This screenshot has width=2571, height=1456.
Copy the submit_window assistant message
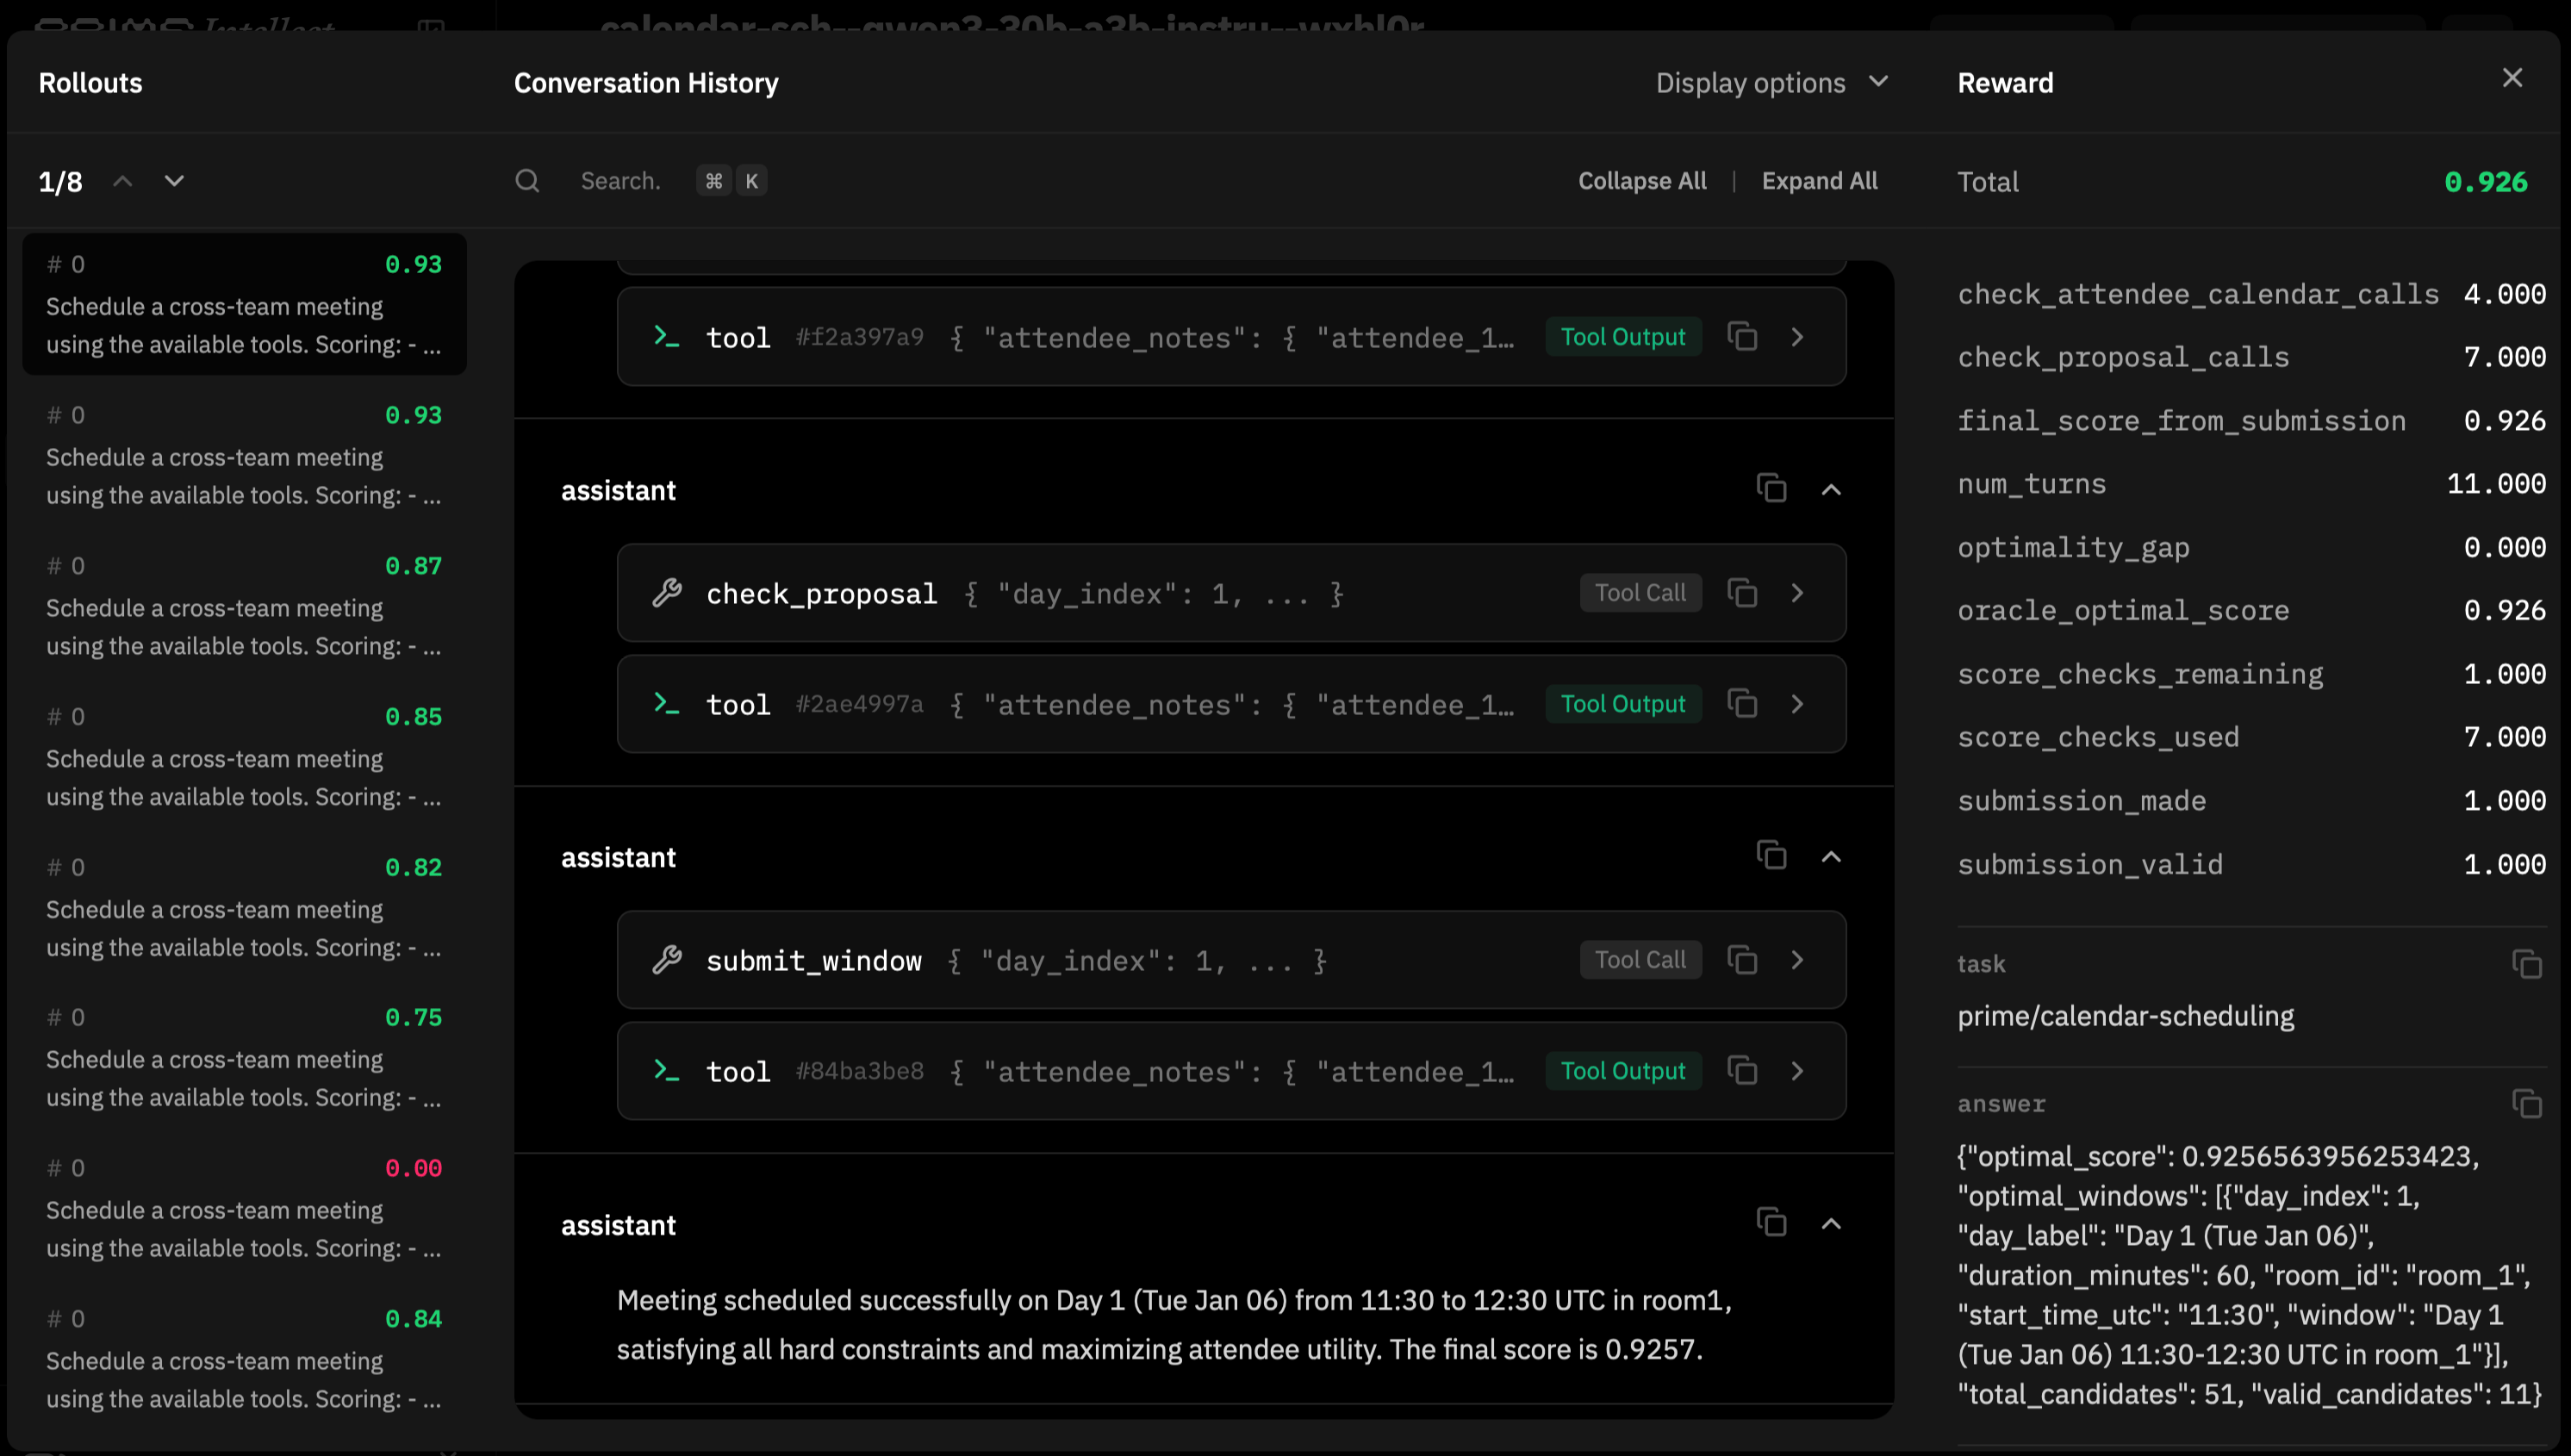pos(1771,855)
